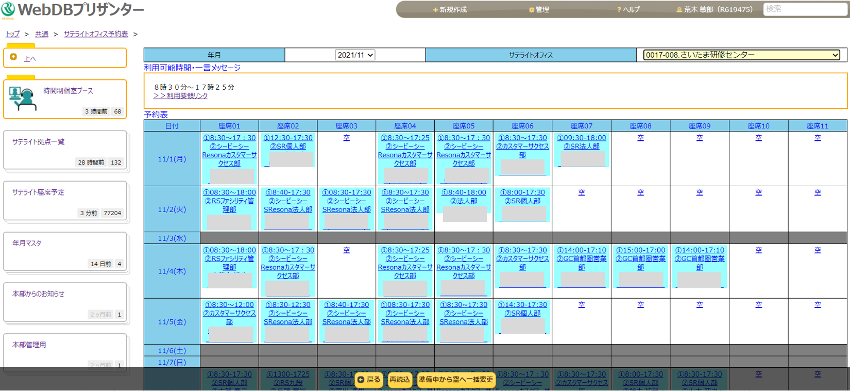The image size is (850, 392).
Task: Expand the さいたま研修センター satellite office dropdown
Action: coord(741,55)
